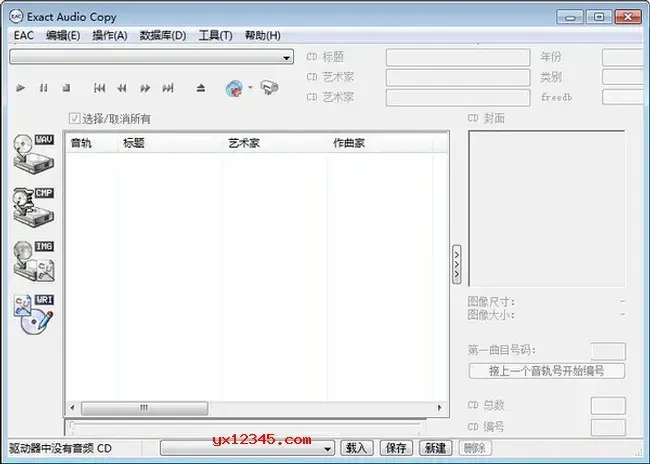Open the 工具(T) menu
Viewport: 650px width, 464px height.
click(x=215, y=36)
